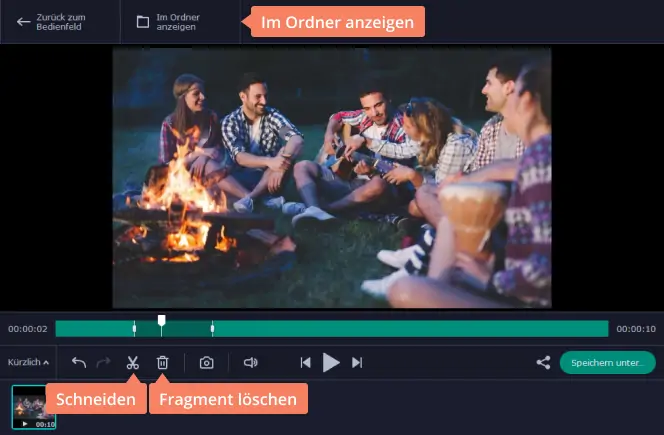The width and height of the screenshot is (664, 435).
Task: Click the current time 00:00:02 label
Action: point(28,329)
